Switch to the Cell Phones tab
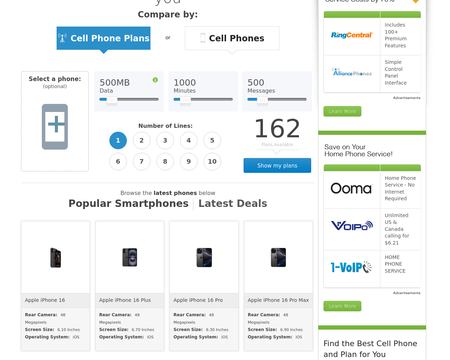Viewport: 450px width, 360px height. (x=232, y=38)
